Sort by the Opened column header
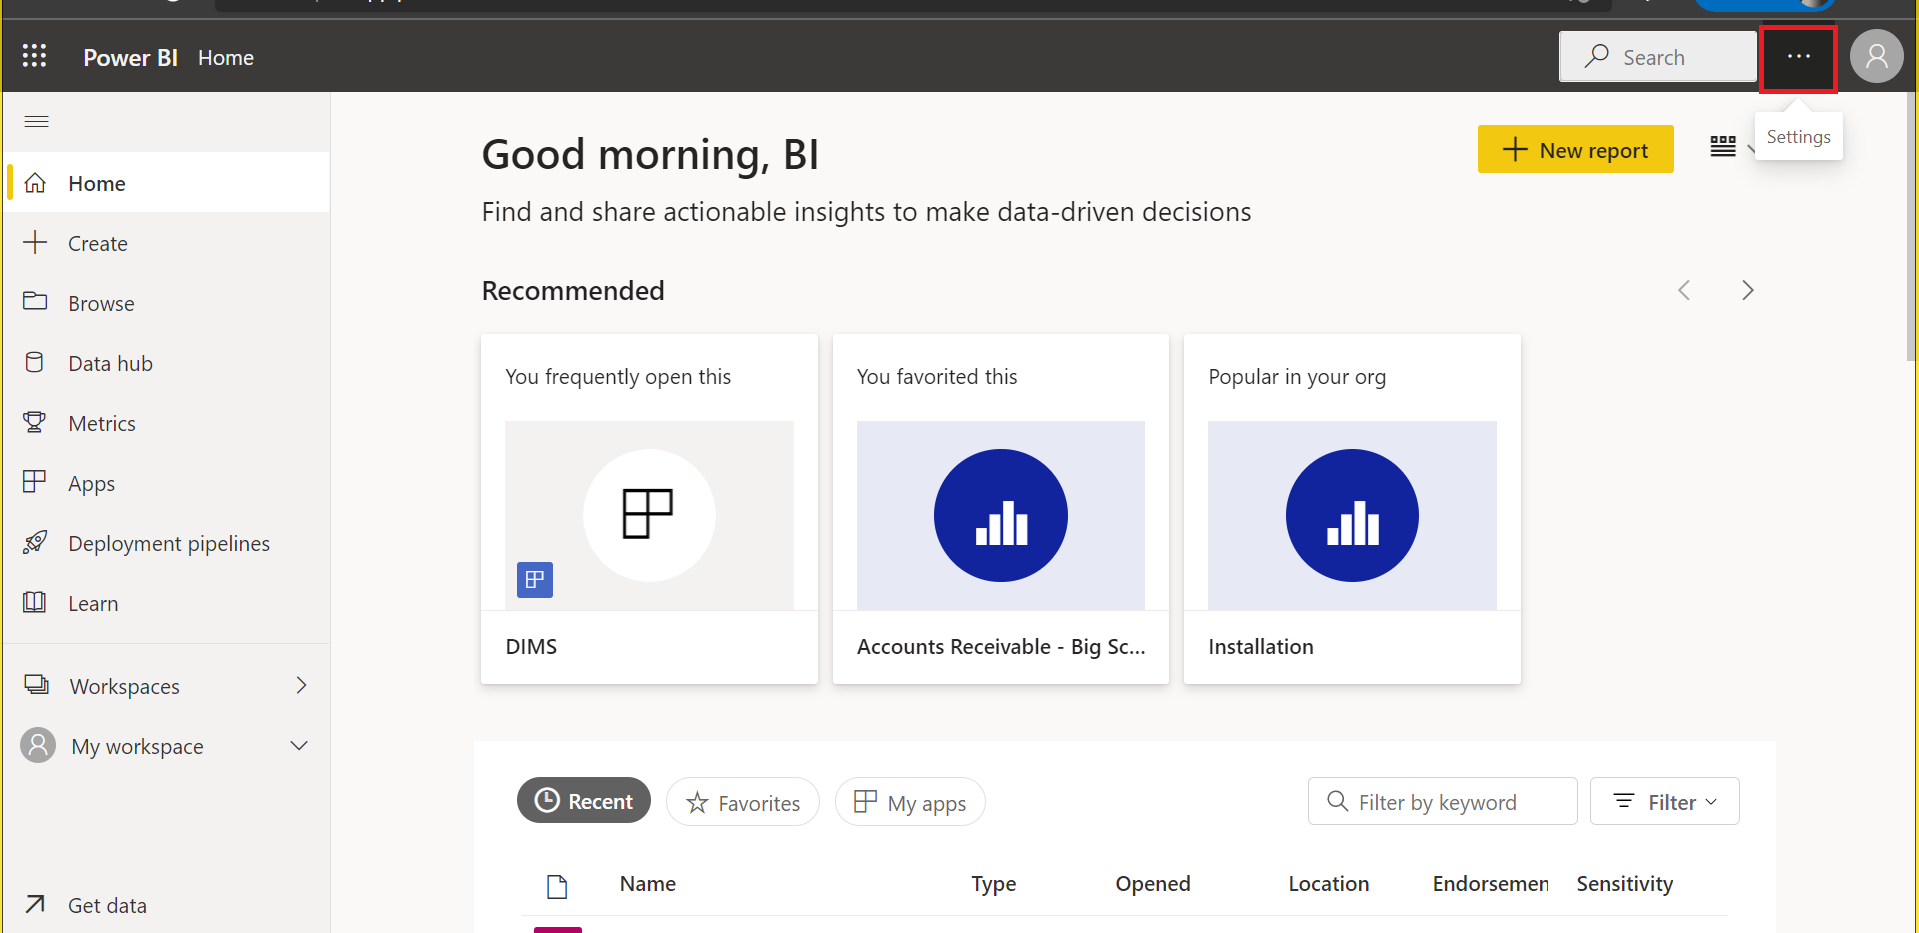This screenshot has height=933, width=1919. pos(1152,883)
